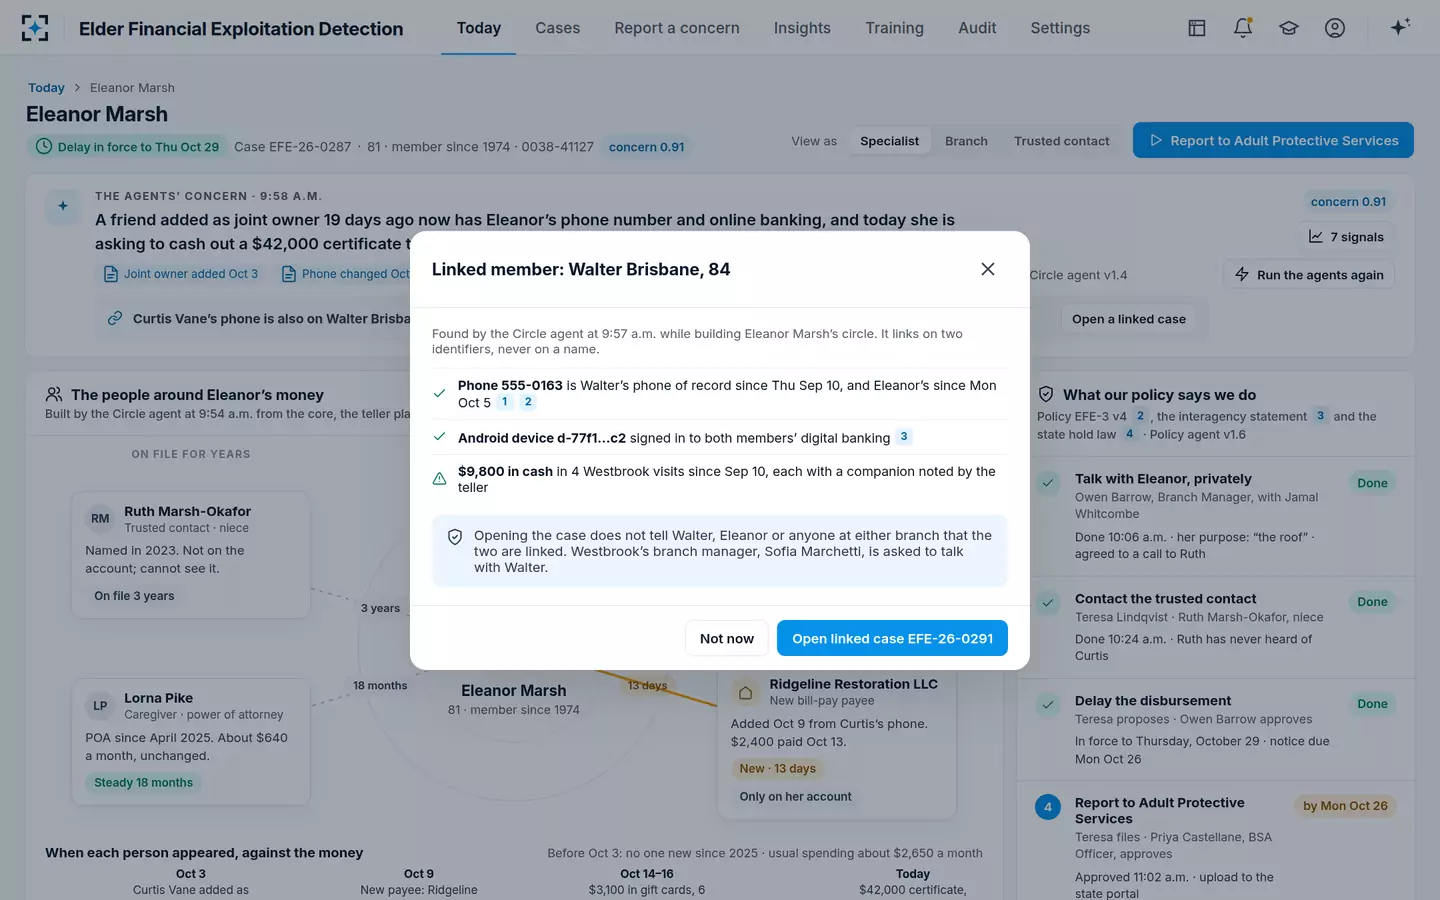Image resolution: width=1440 pixels, height=900 pixels.
Task: Show the 7 signals chart
Action: coord(1347,237)
